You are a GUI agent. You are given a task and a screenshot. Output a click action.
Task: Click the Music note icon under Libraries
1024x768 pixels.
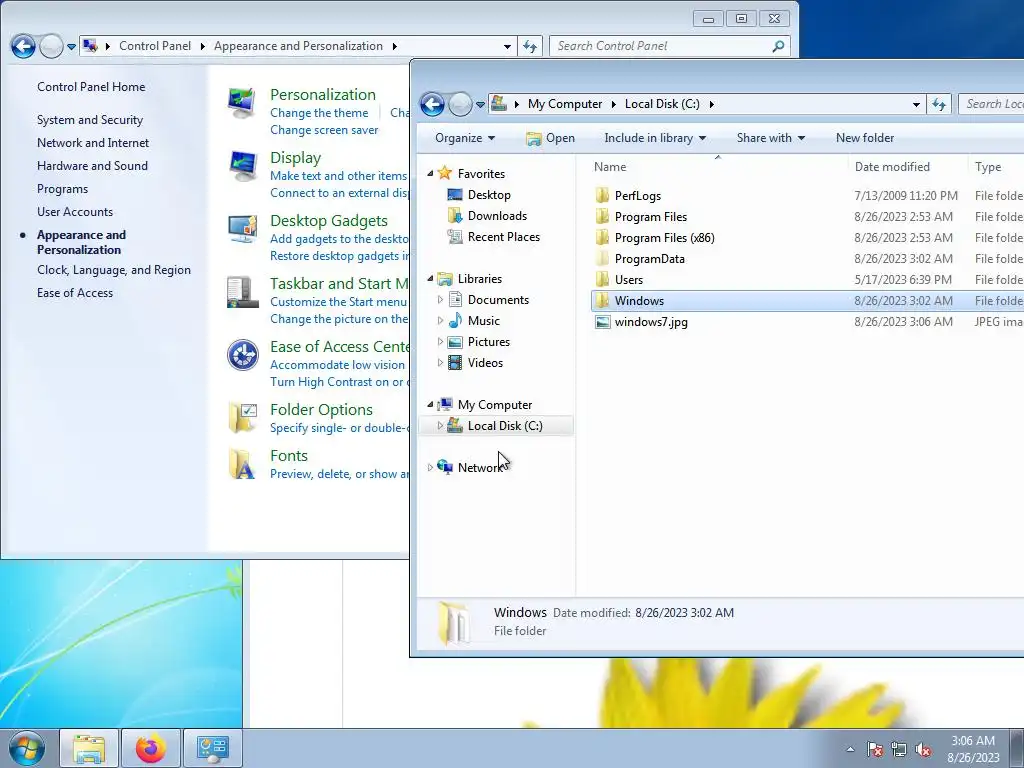455,320
